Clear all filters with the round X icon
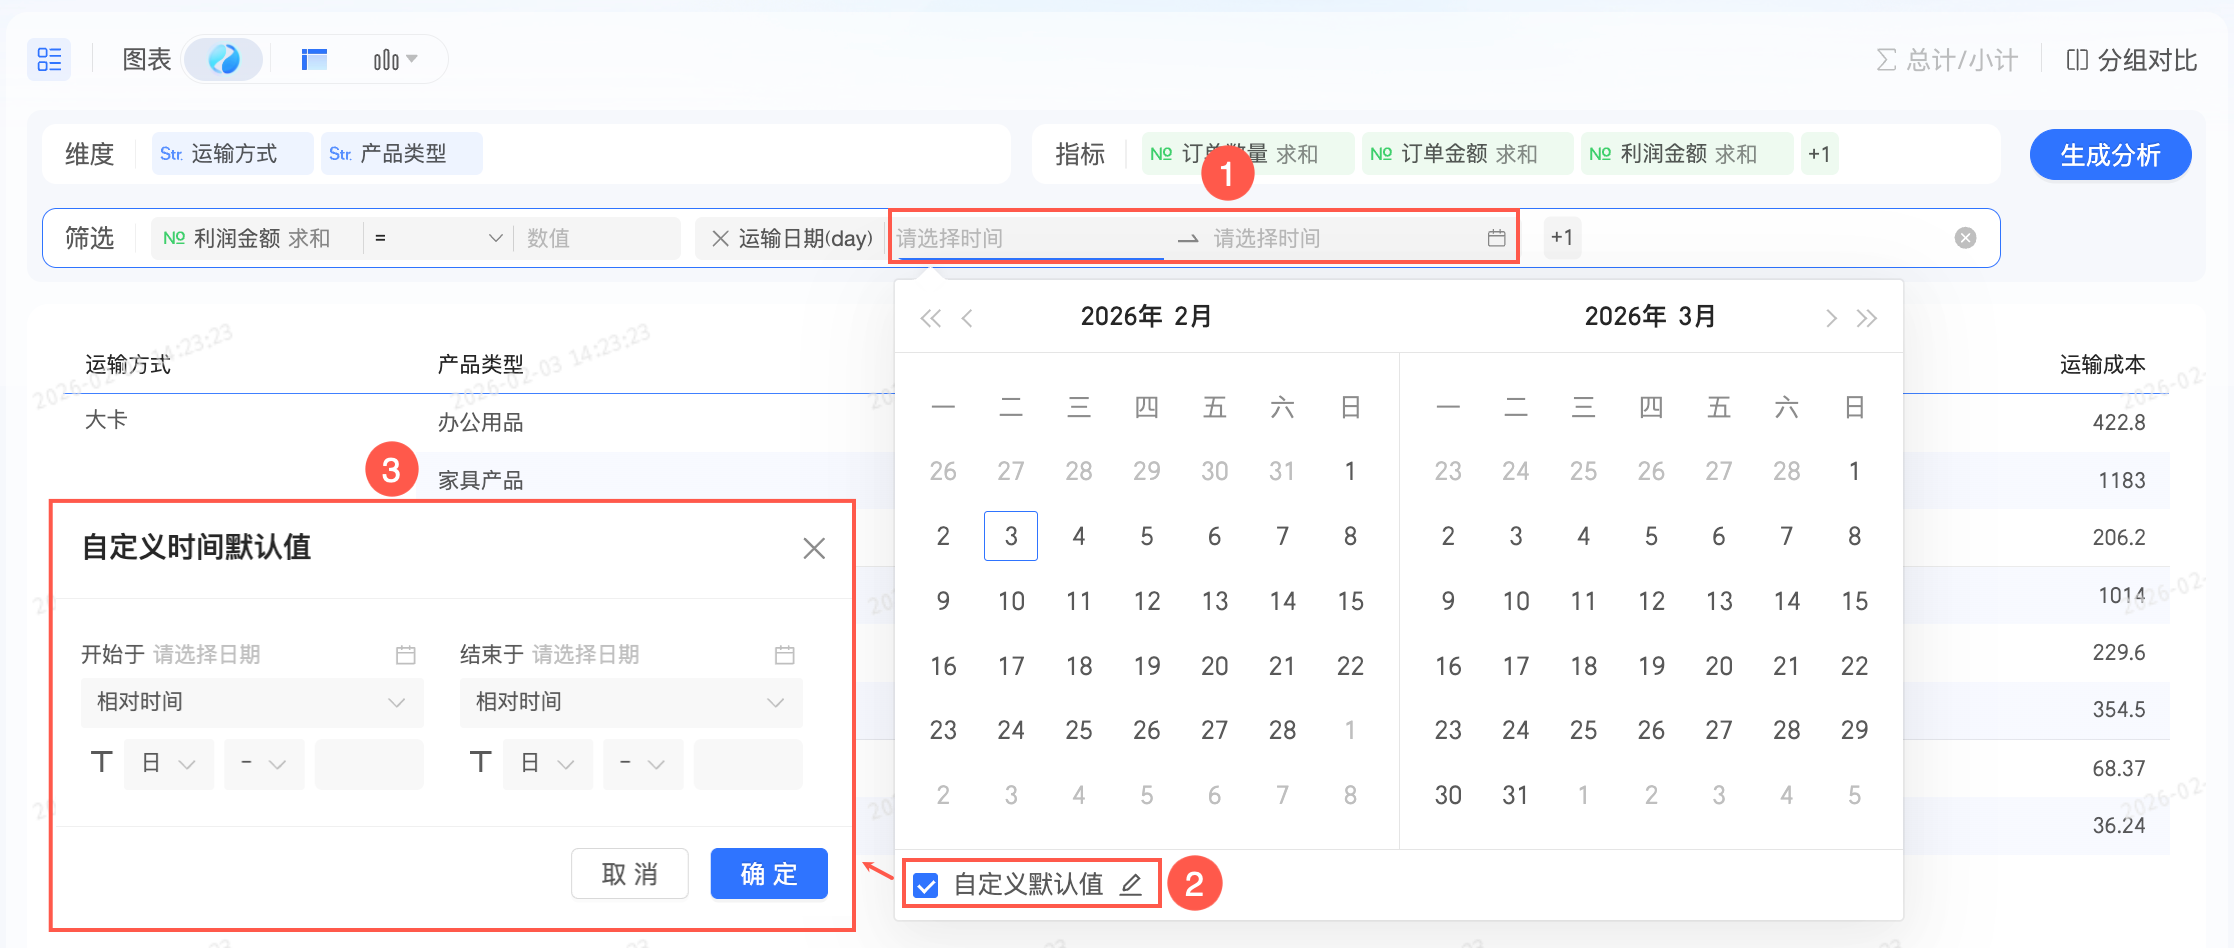 point(1965,238)
